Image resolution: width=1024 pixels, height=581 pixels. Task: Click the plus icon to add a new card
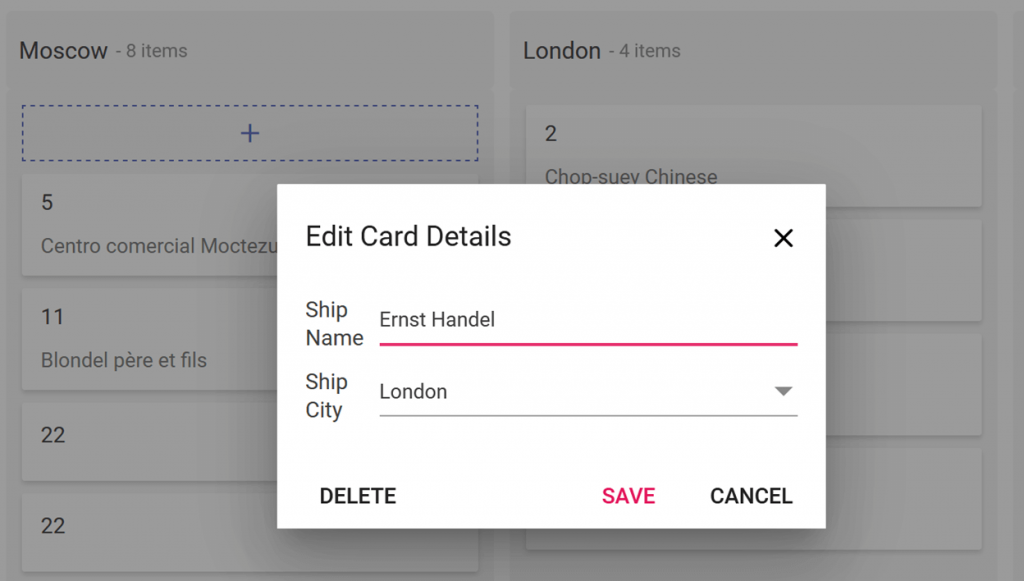click(249, 132)
